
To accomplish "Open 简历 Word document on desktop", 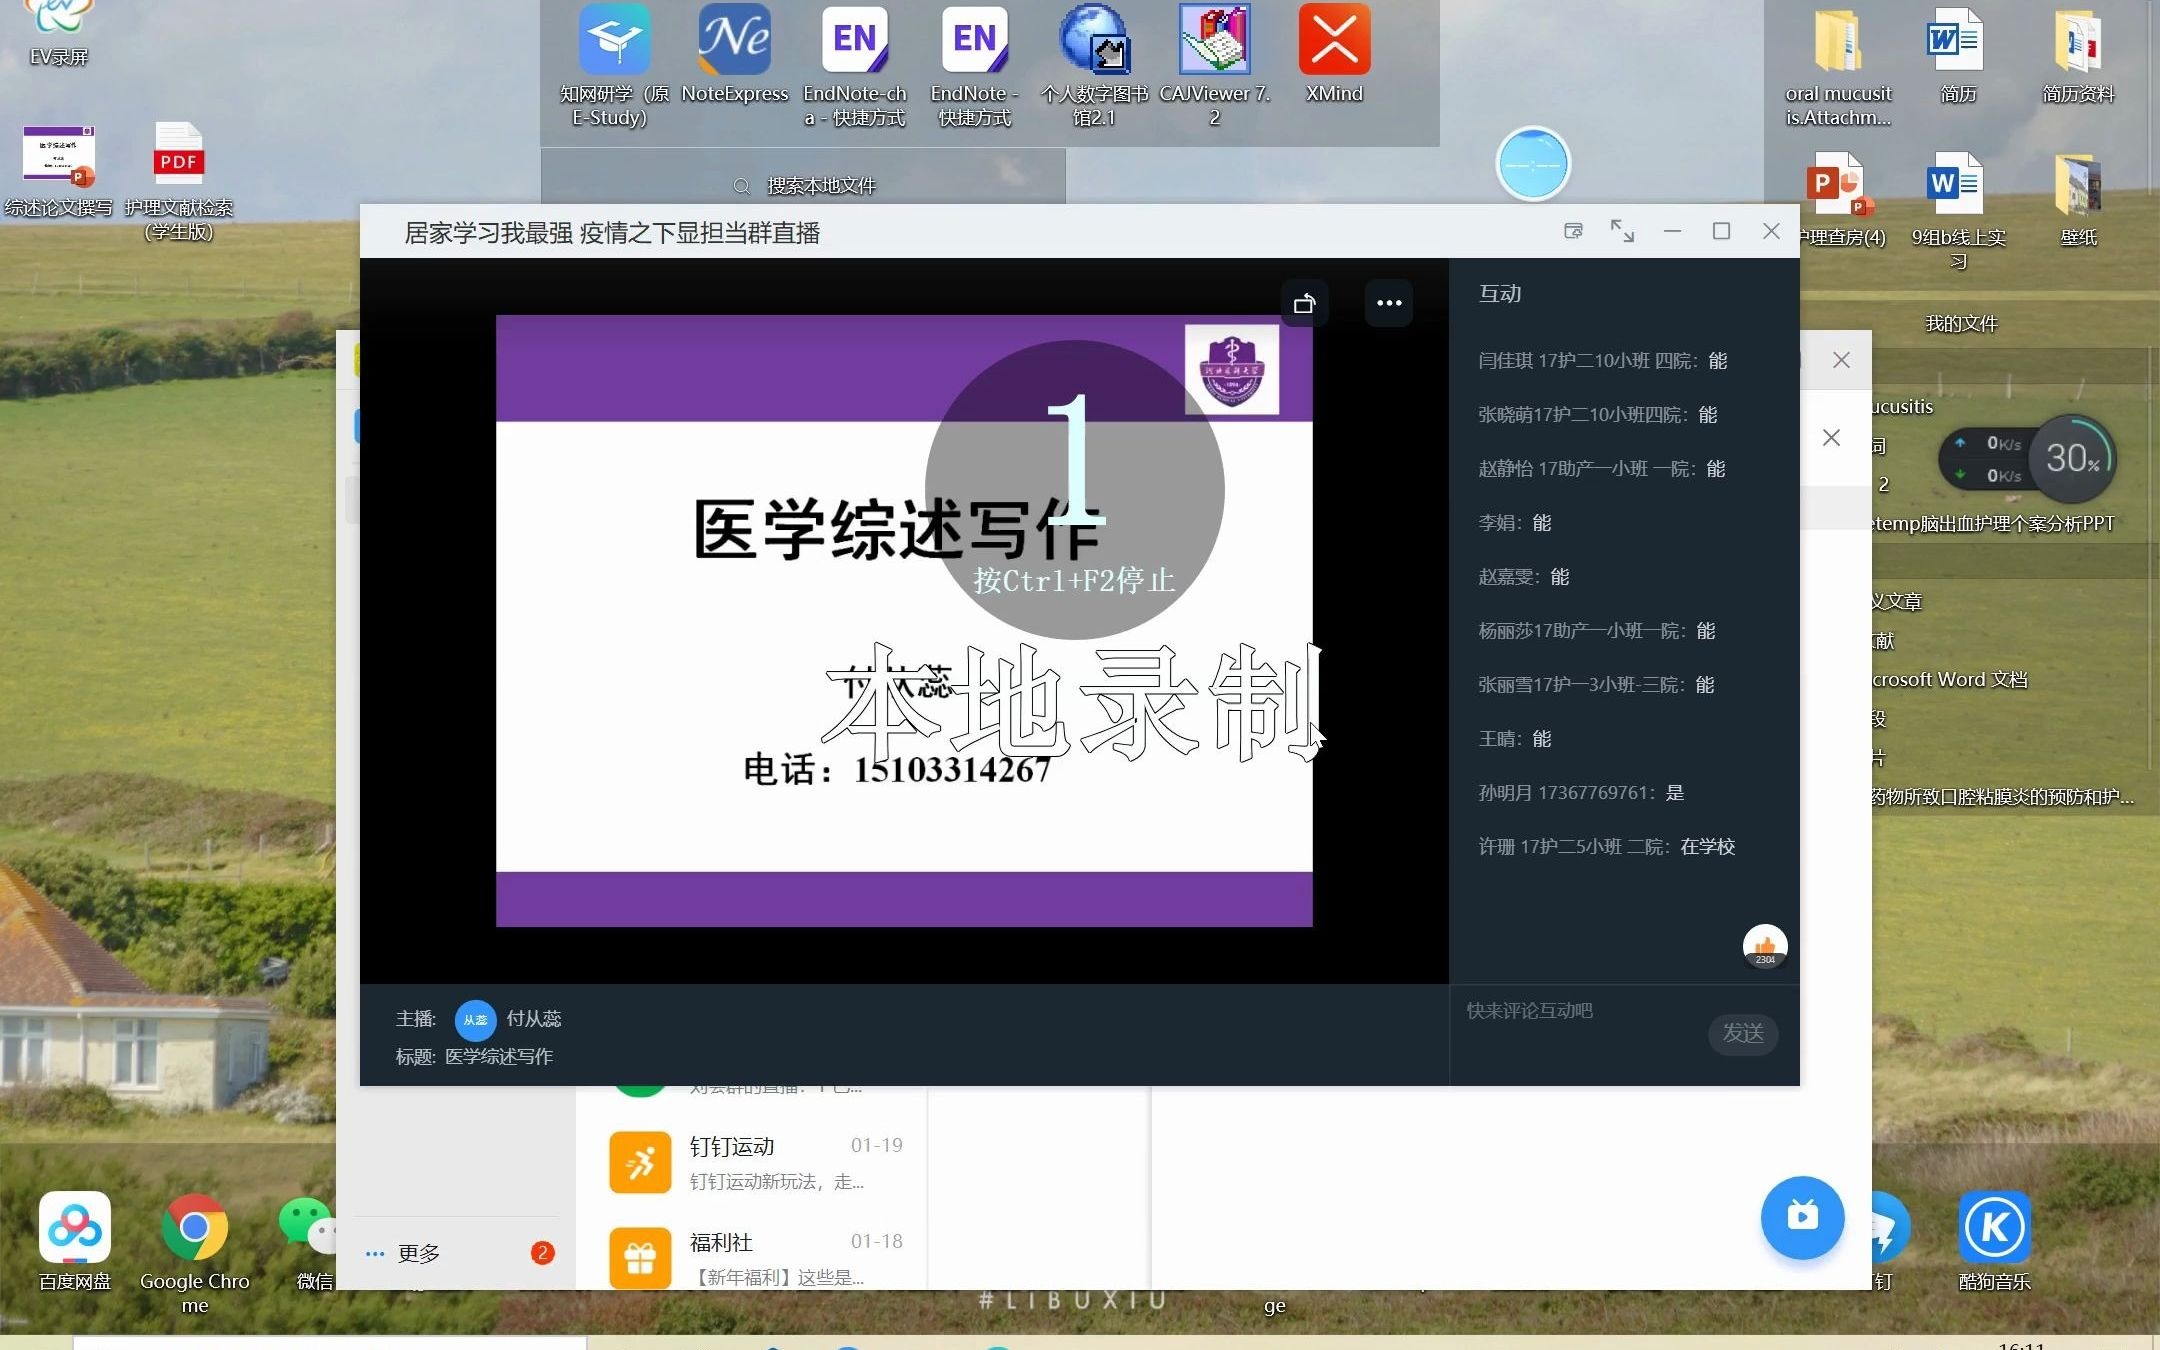I will pyautogui.click(x=1958, y=56).
